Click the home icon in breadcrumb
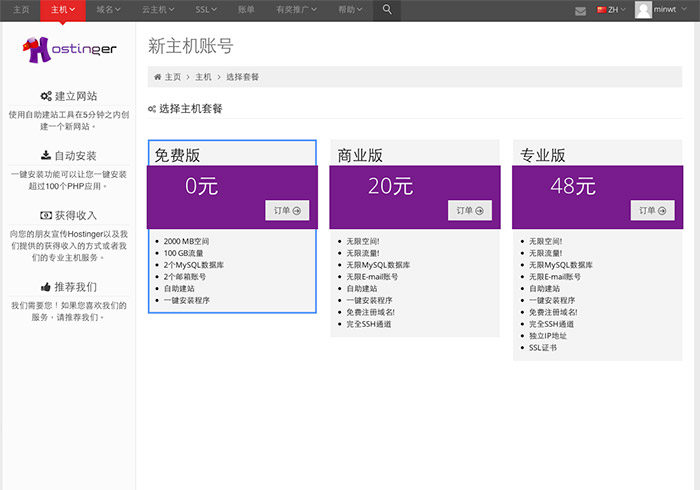The width and height of the screenshot is (700, 490). (x=157, y=77)
